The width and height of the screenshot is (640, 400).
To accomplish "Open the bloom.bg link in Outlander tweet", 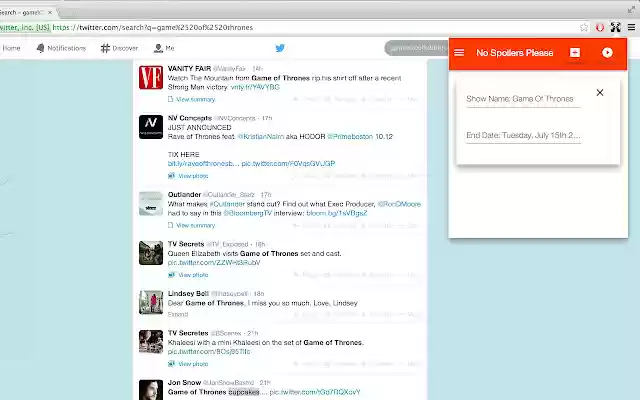I will point(337,213).
